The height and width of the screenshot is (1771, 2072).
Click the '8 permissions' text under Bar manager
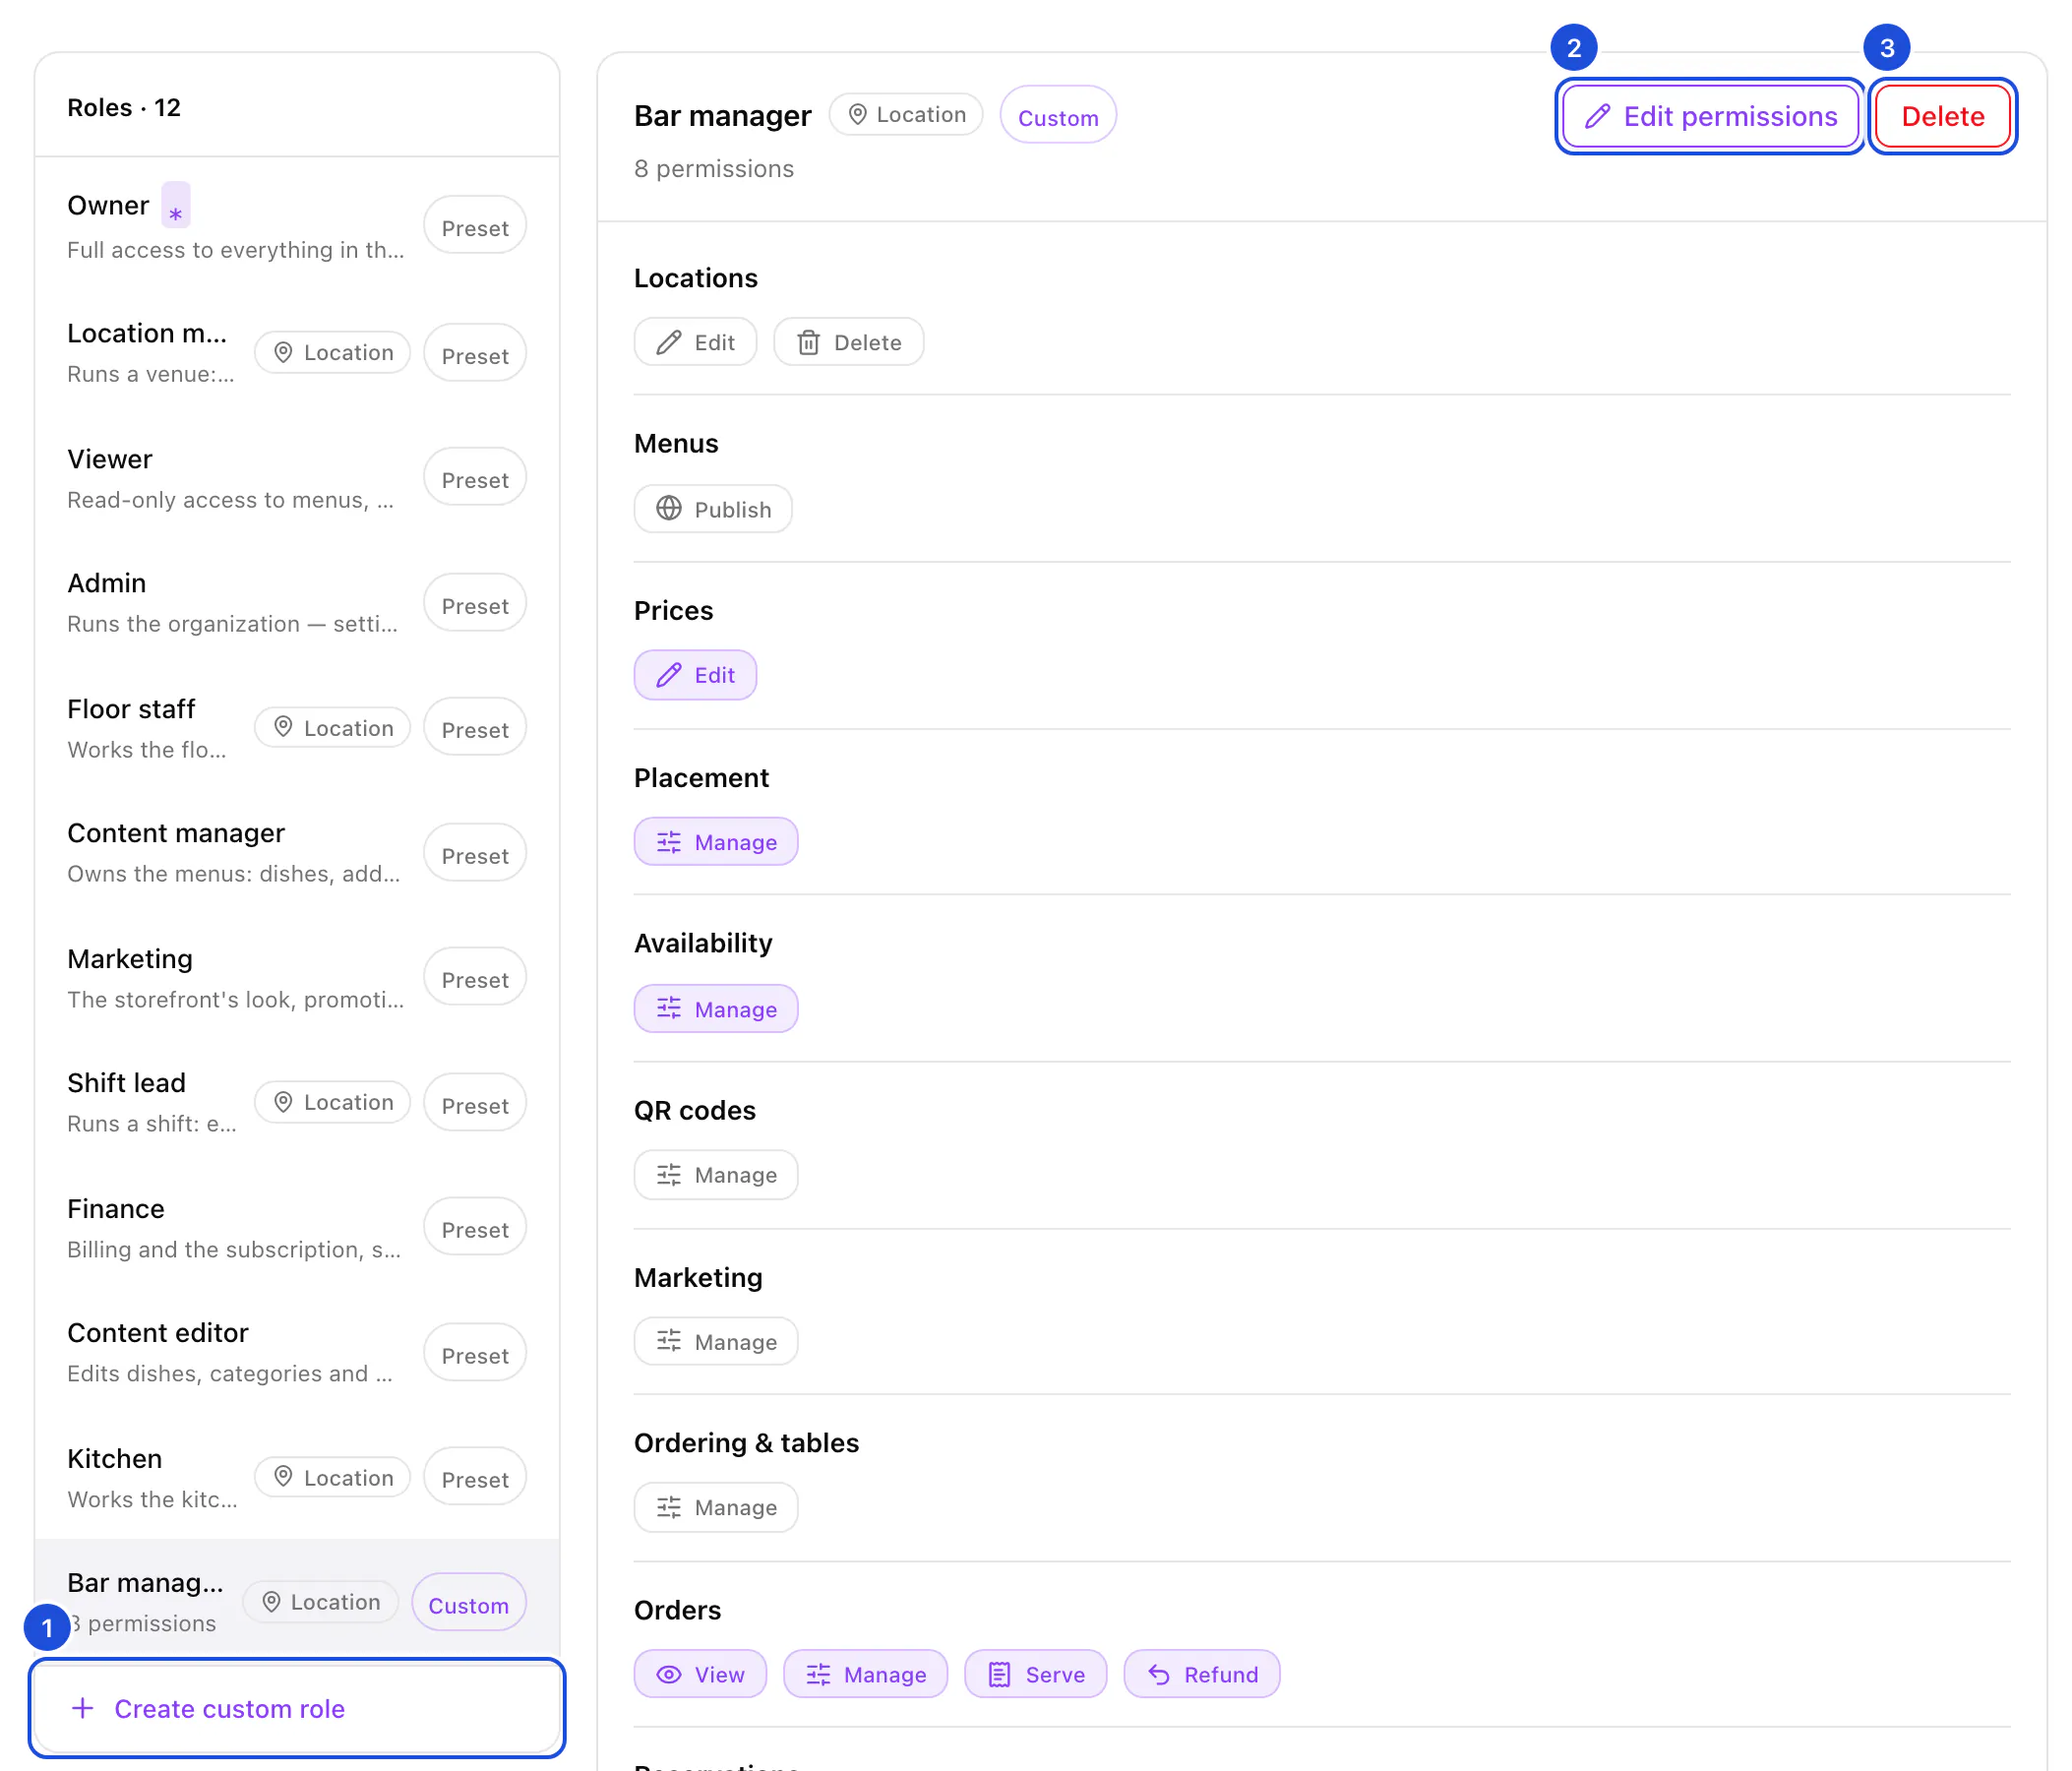tap(714, 169)
